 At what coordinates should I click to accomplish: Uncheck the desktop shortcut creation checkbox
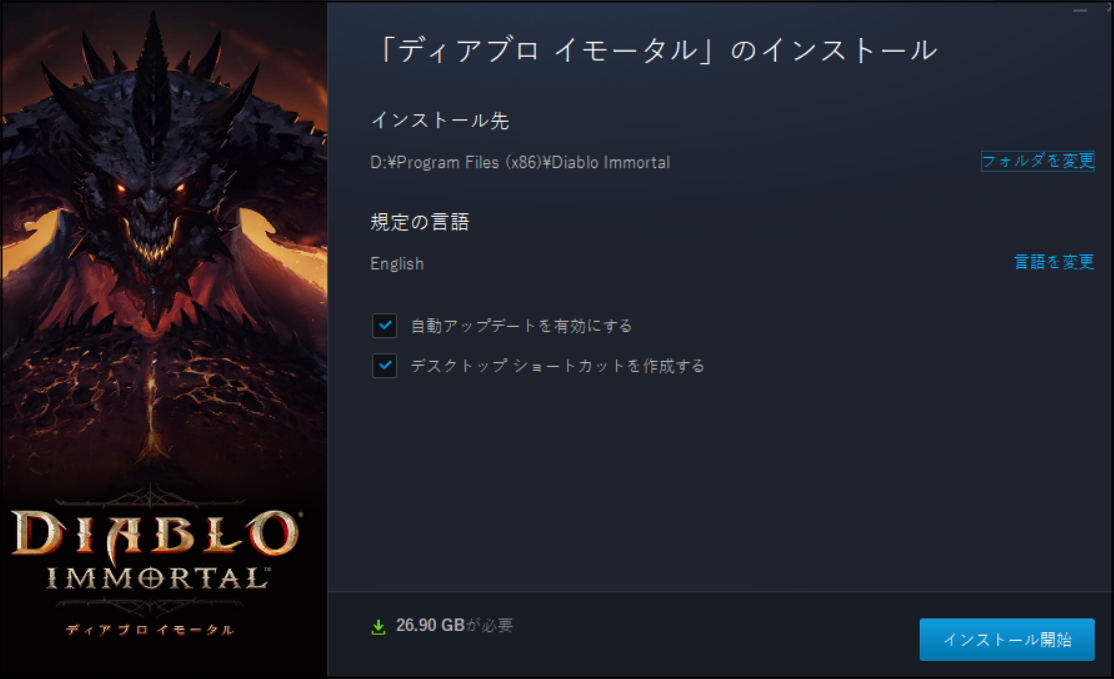tap(384, 366)
